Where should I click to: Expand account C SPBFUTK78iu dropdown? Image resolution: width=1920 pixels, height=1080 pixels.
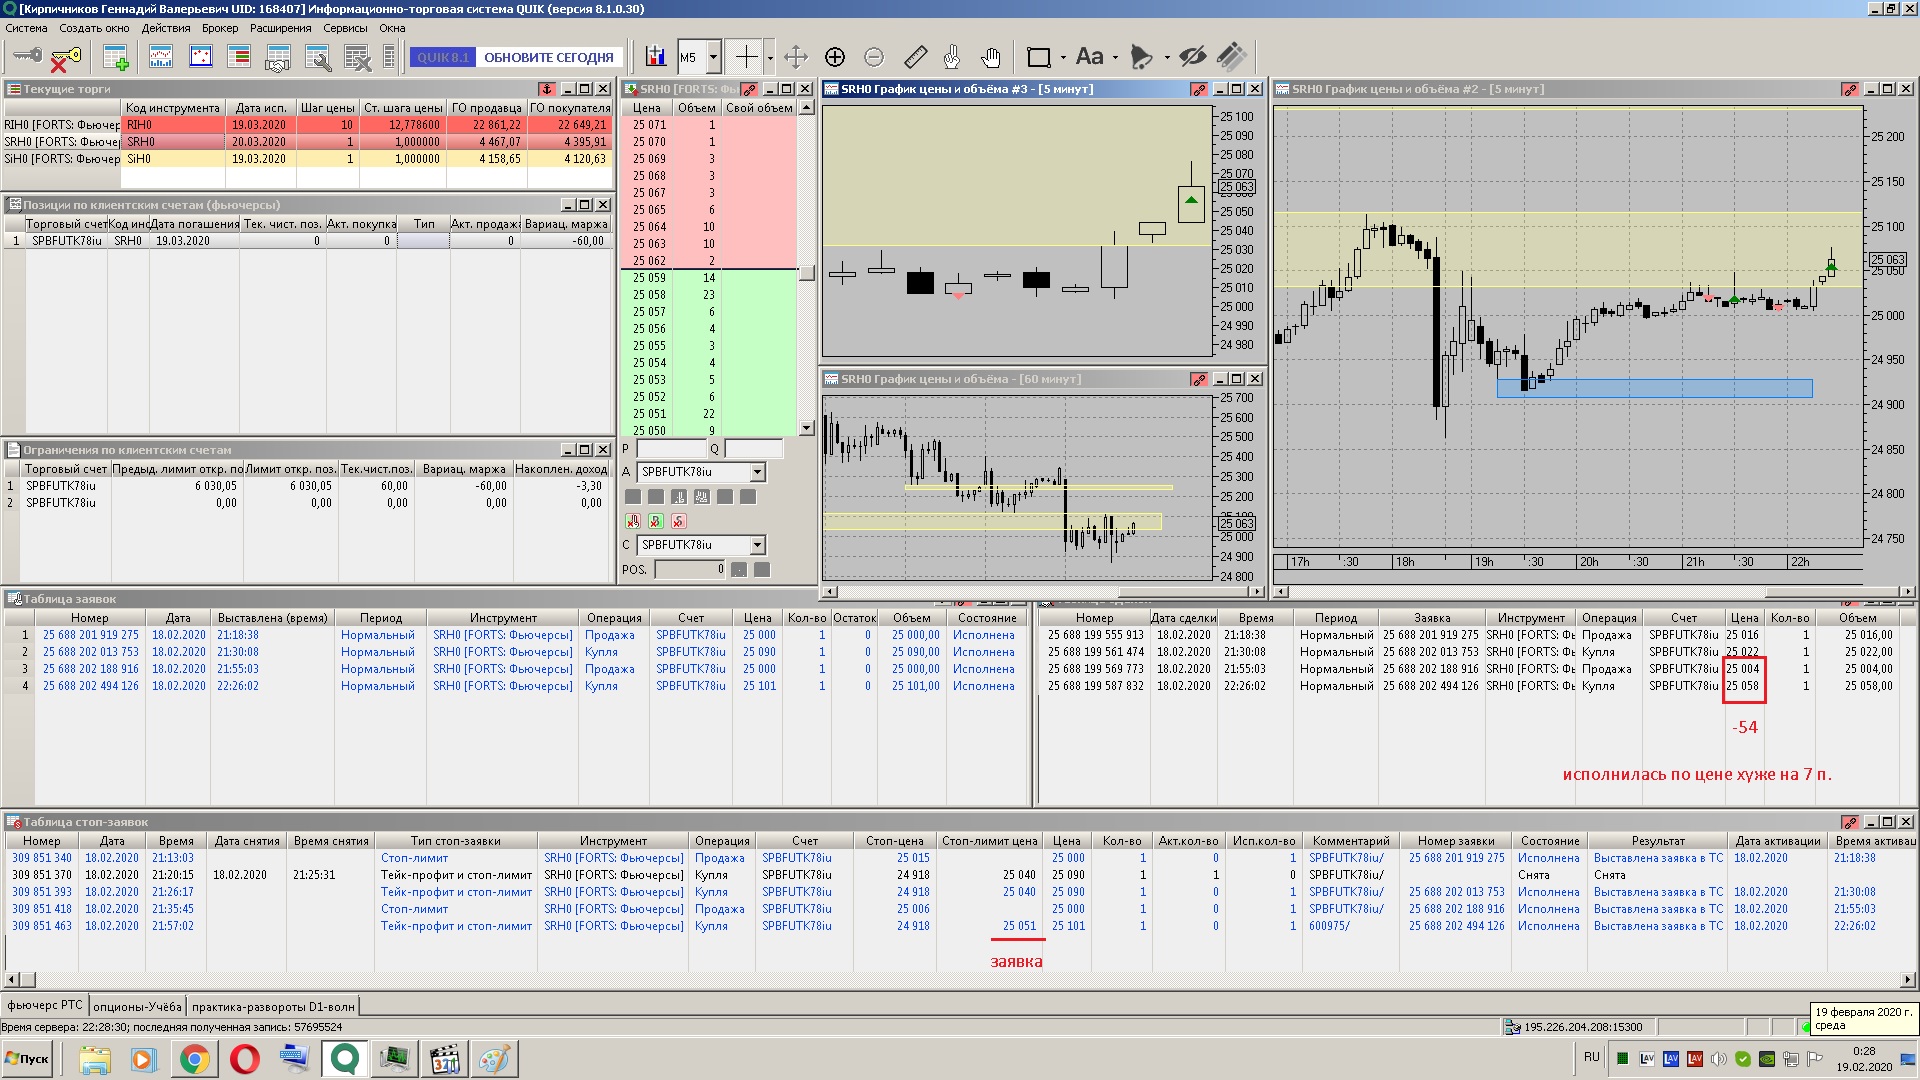coord(757,545)
